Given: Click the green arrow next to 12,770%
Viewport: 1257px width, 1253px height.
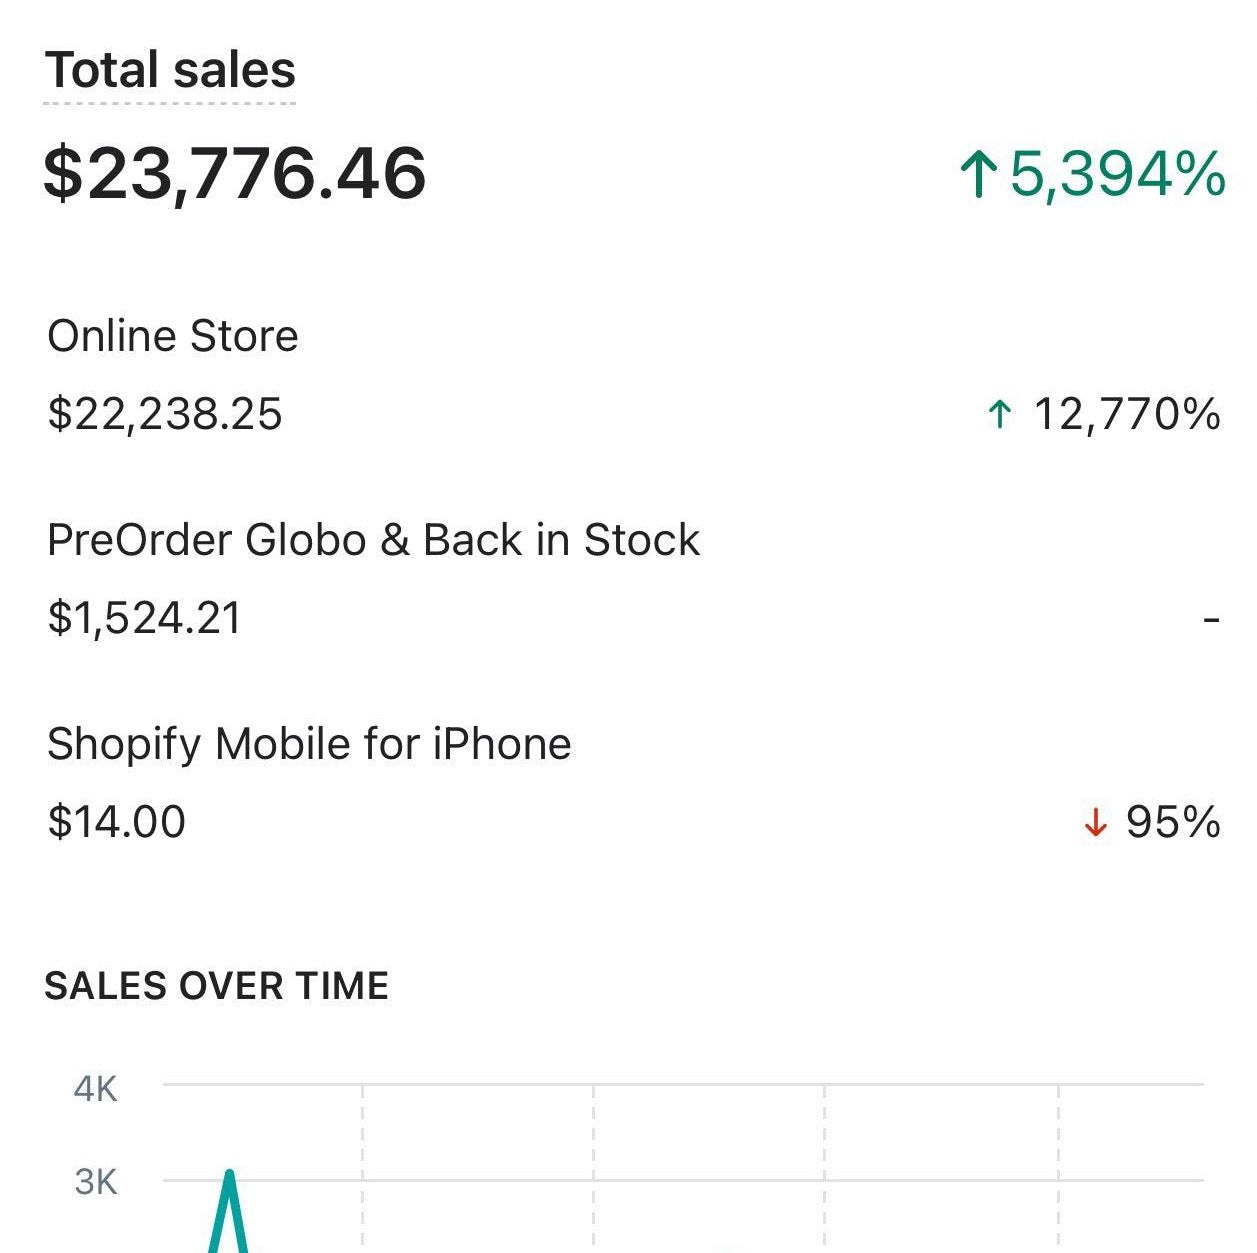Looking at the screenshot, I should click(999, 414).
